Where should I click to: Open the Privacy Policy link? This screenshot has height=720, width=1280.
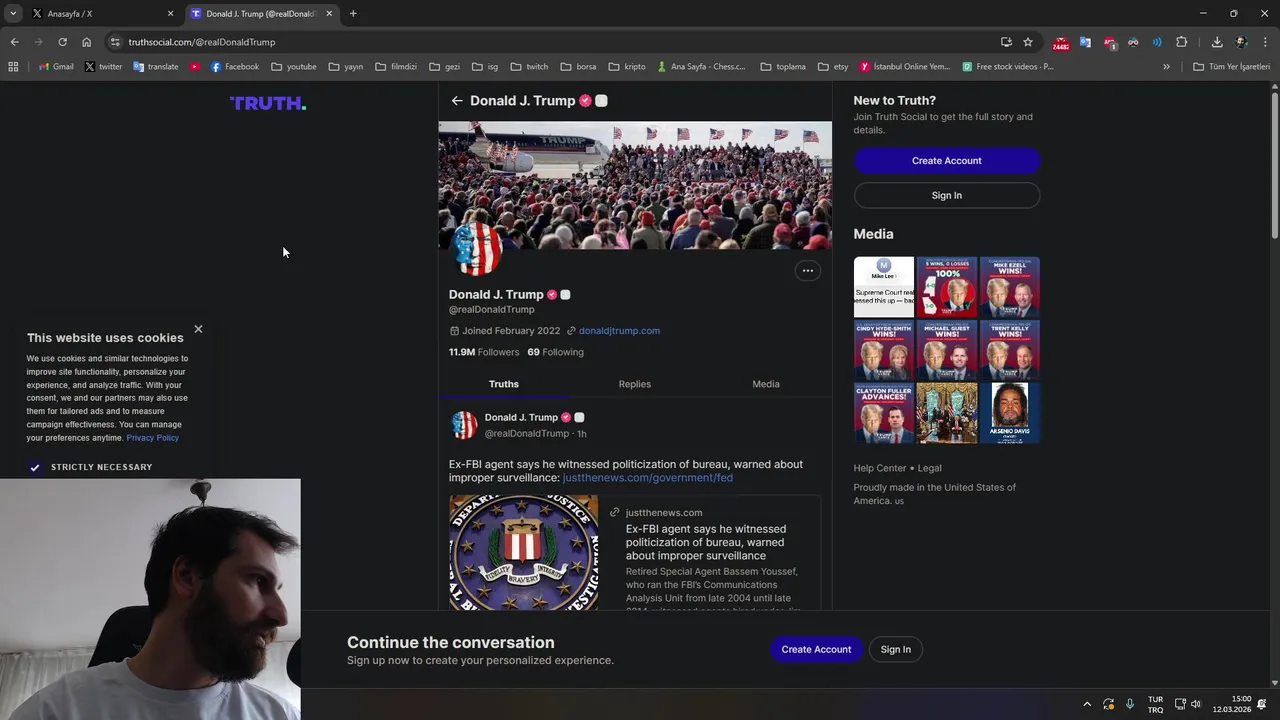coord(153,438)
